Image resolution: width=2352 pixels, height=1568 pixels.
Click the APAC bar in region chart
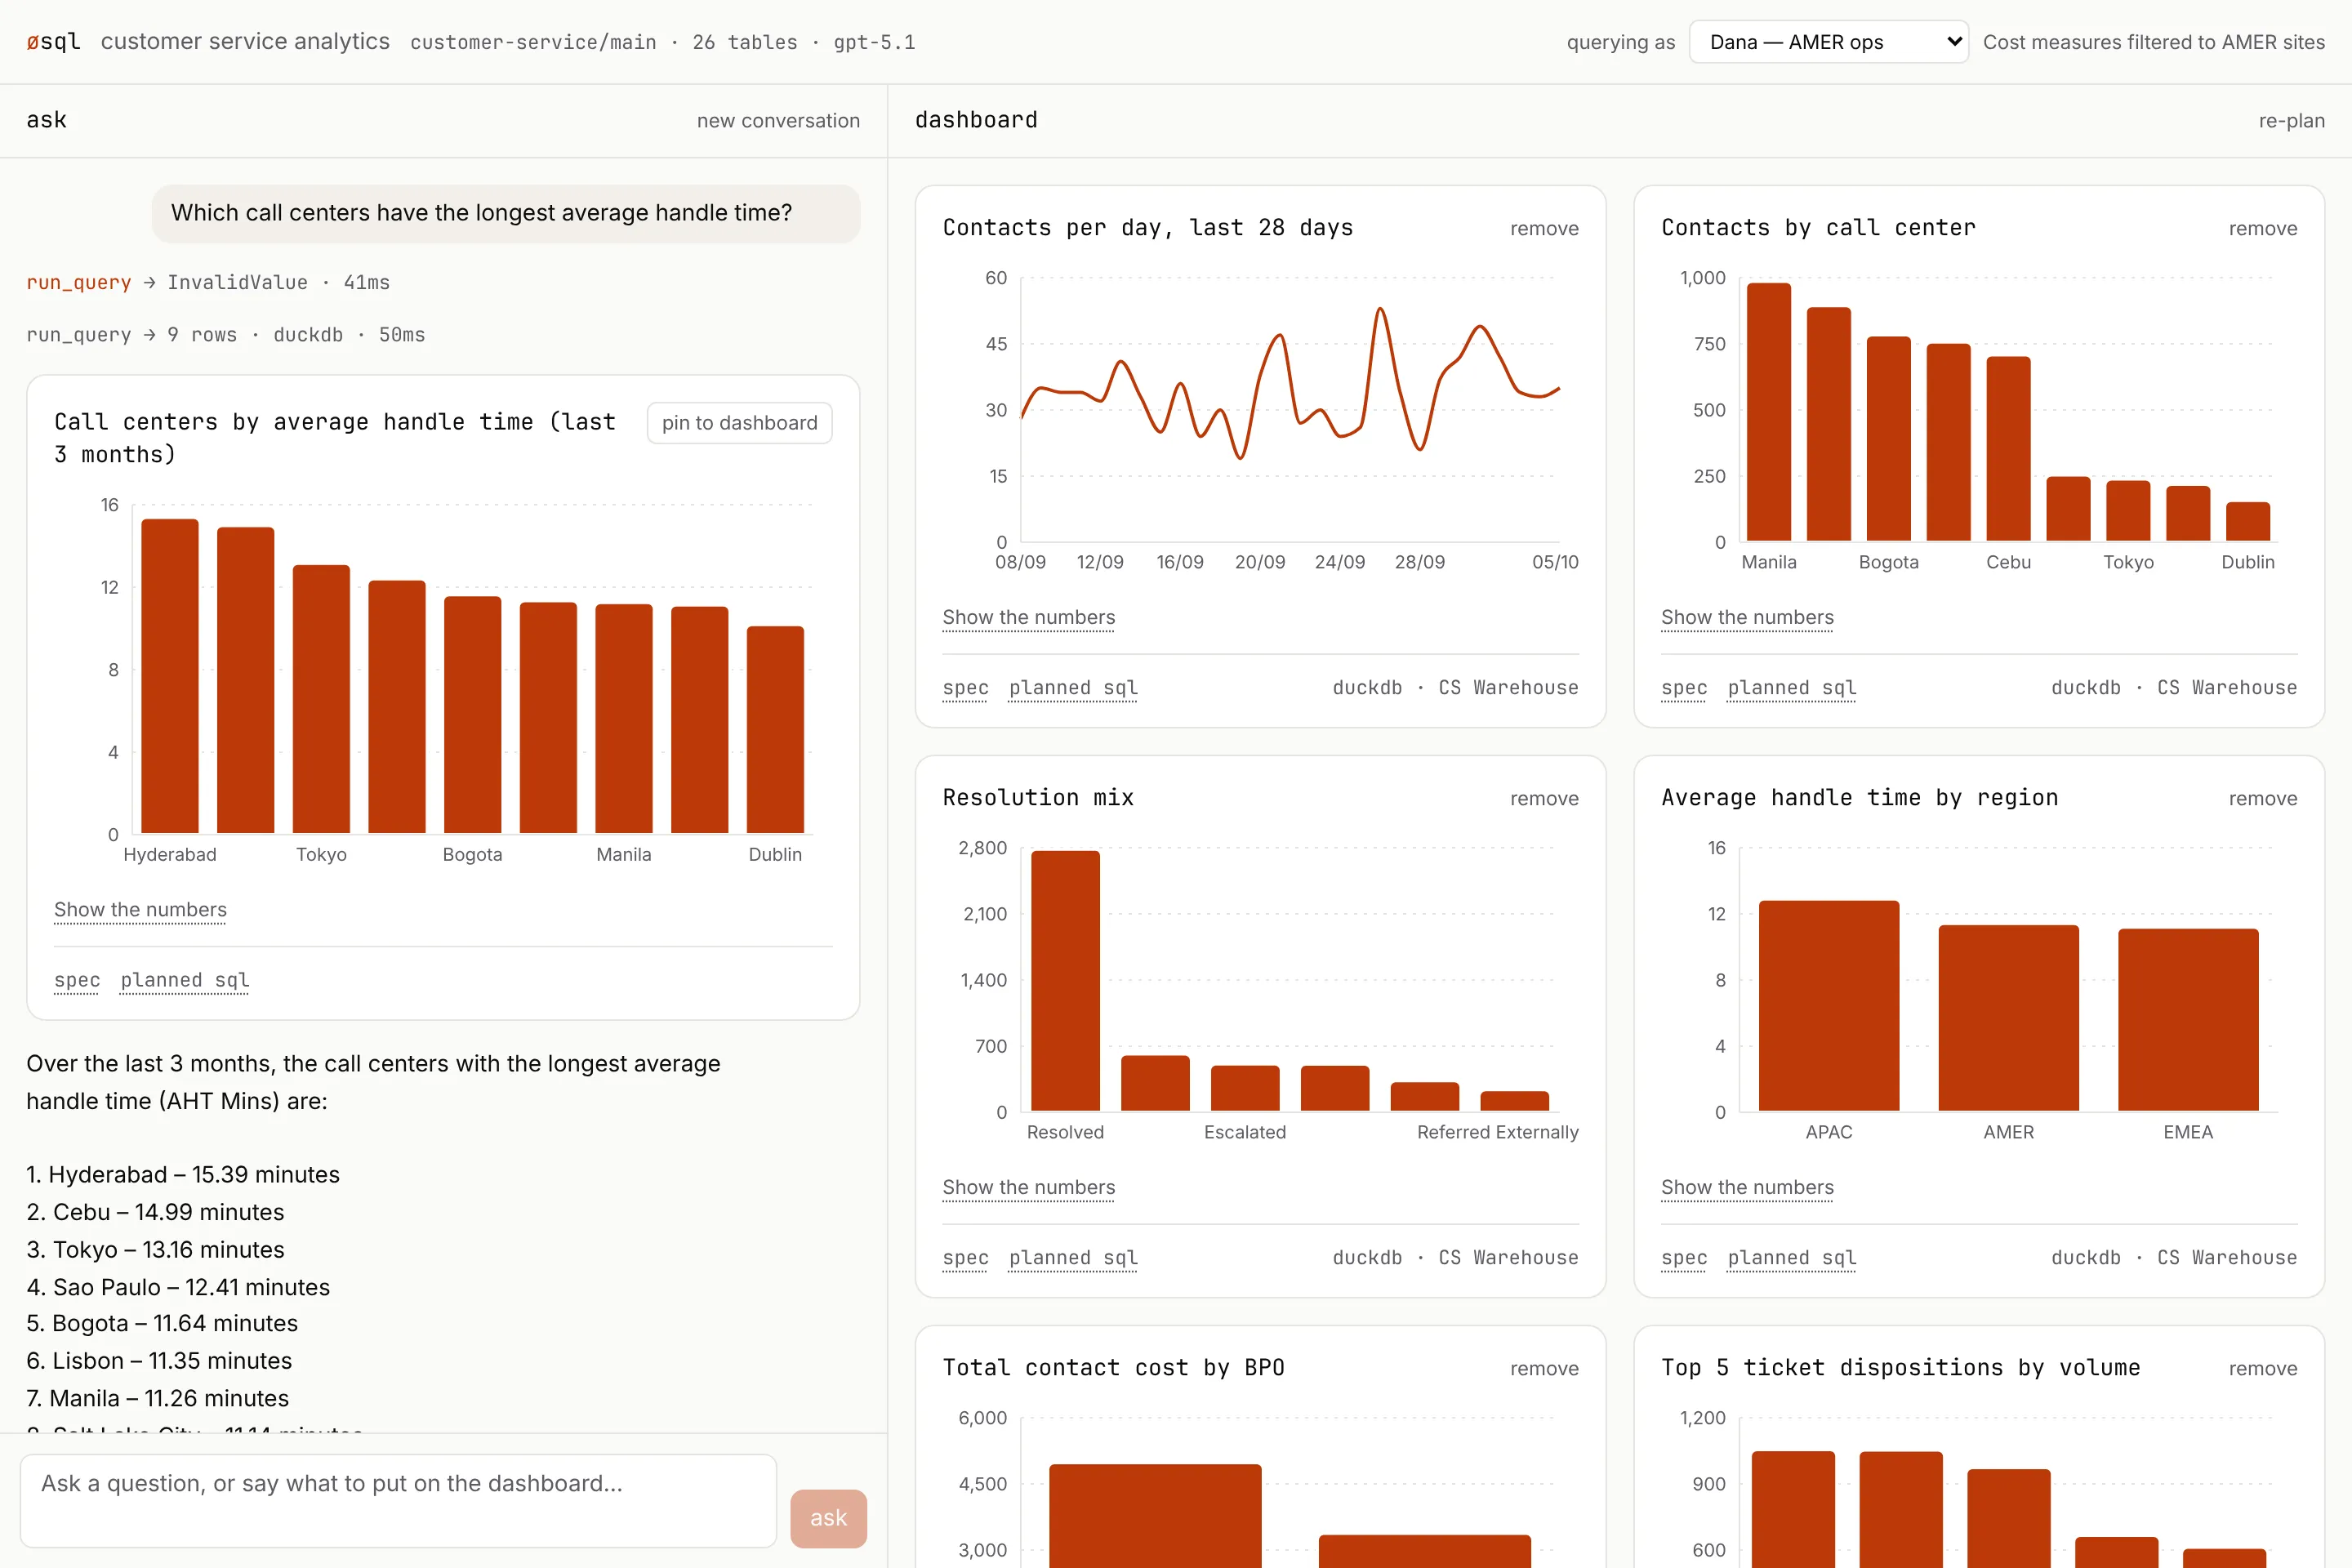[x=1829, y=1005]
